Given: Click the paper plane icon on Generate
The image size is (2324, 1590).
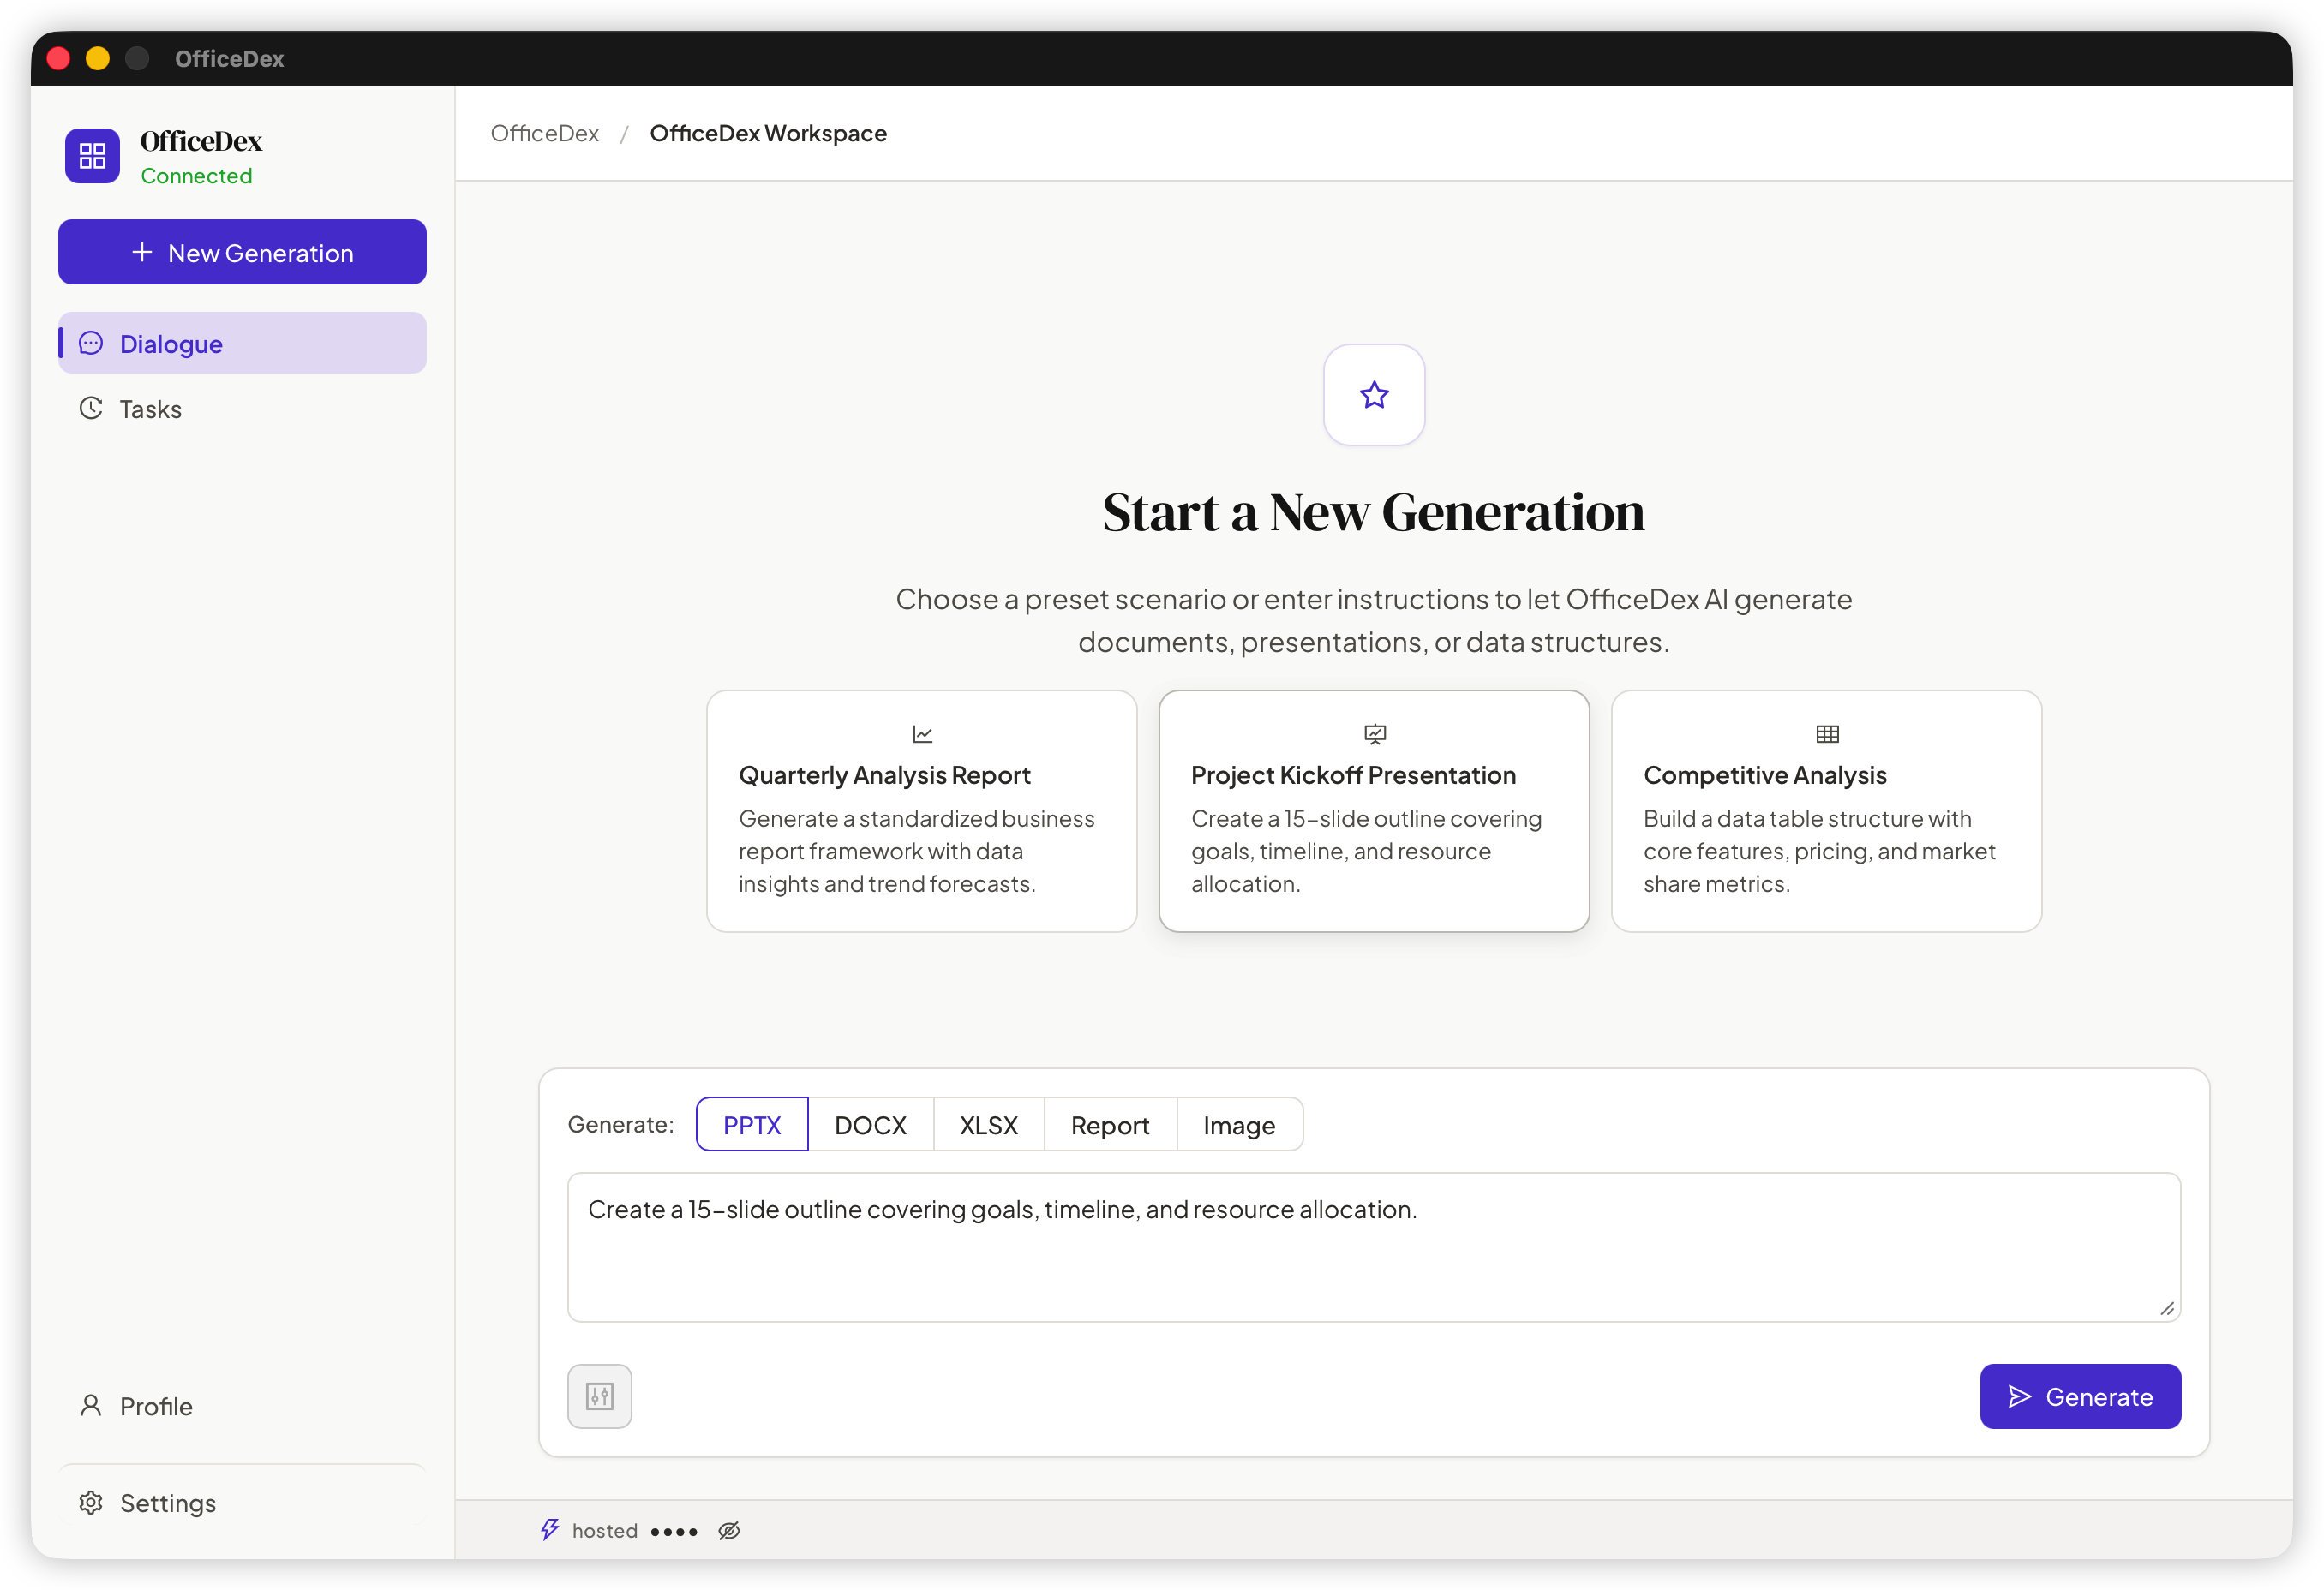Looking at the screenshot, I should pos(2020,1396).
